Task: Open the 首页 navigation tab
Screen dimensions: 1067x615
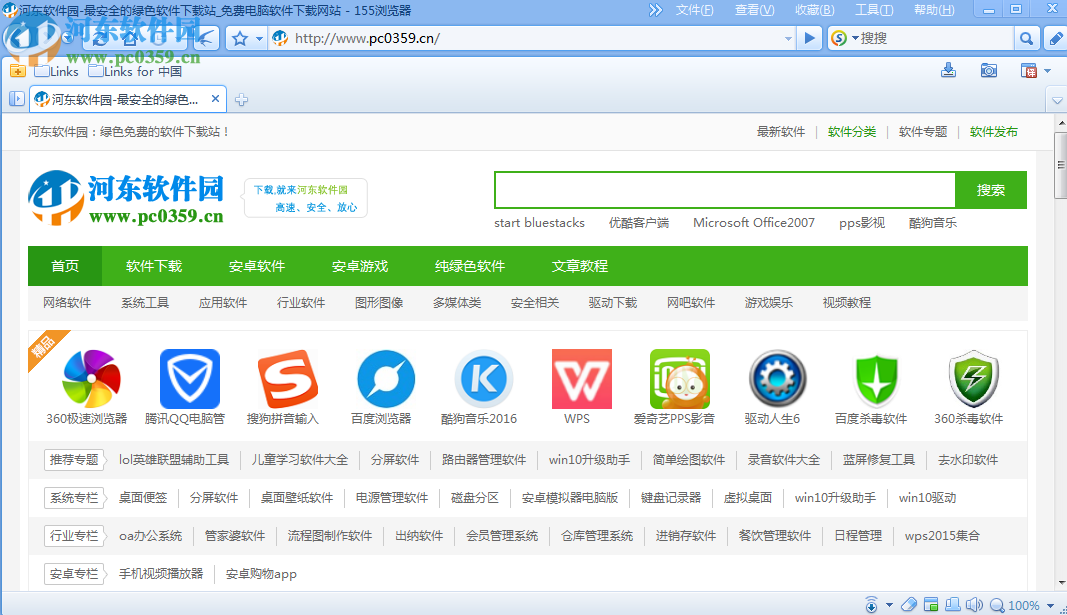Action: tap(65, 266)
